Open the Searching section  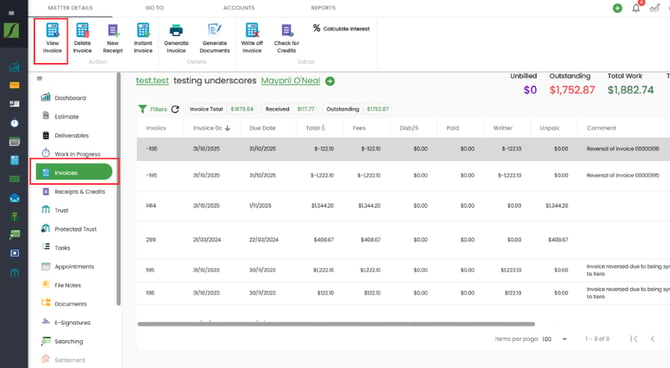pyautogui.click(x=62, y=341)
